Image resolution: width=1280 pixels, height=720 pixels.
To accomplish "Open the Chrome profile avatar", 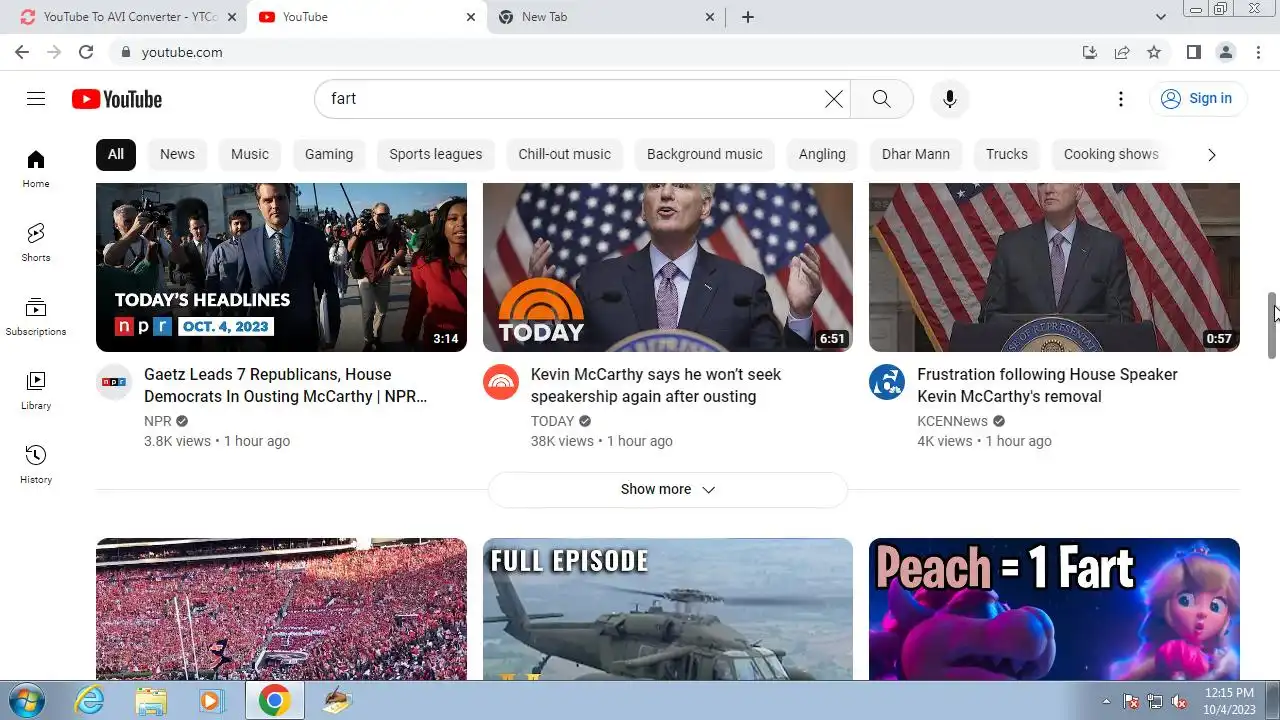I will pos(1225,52).
